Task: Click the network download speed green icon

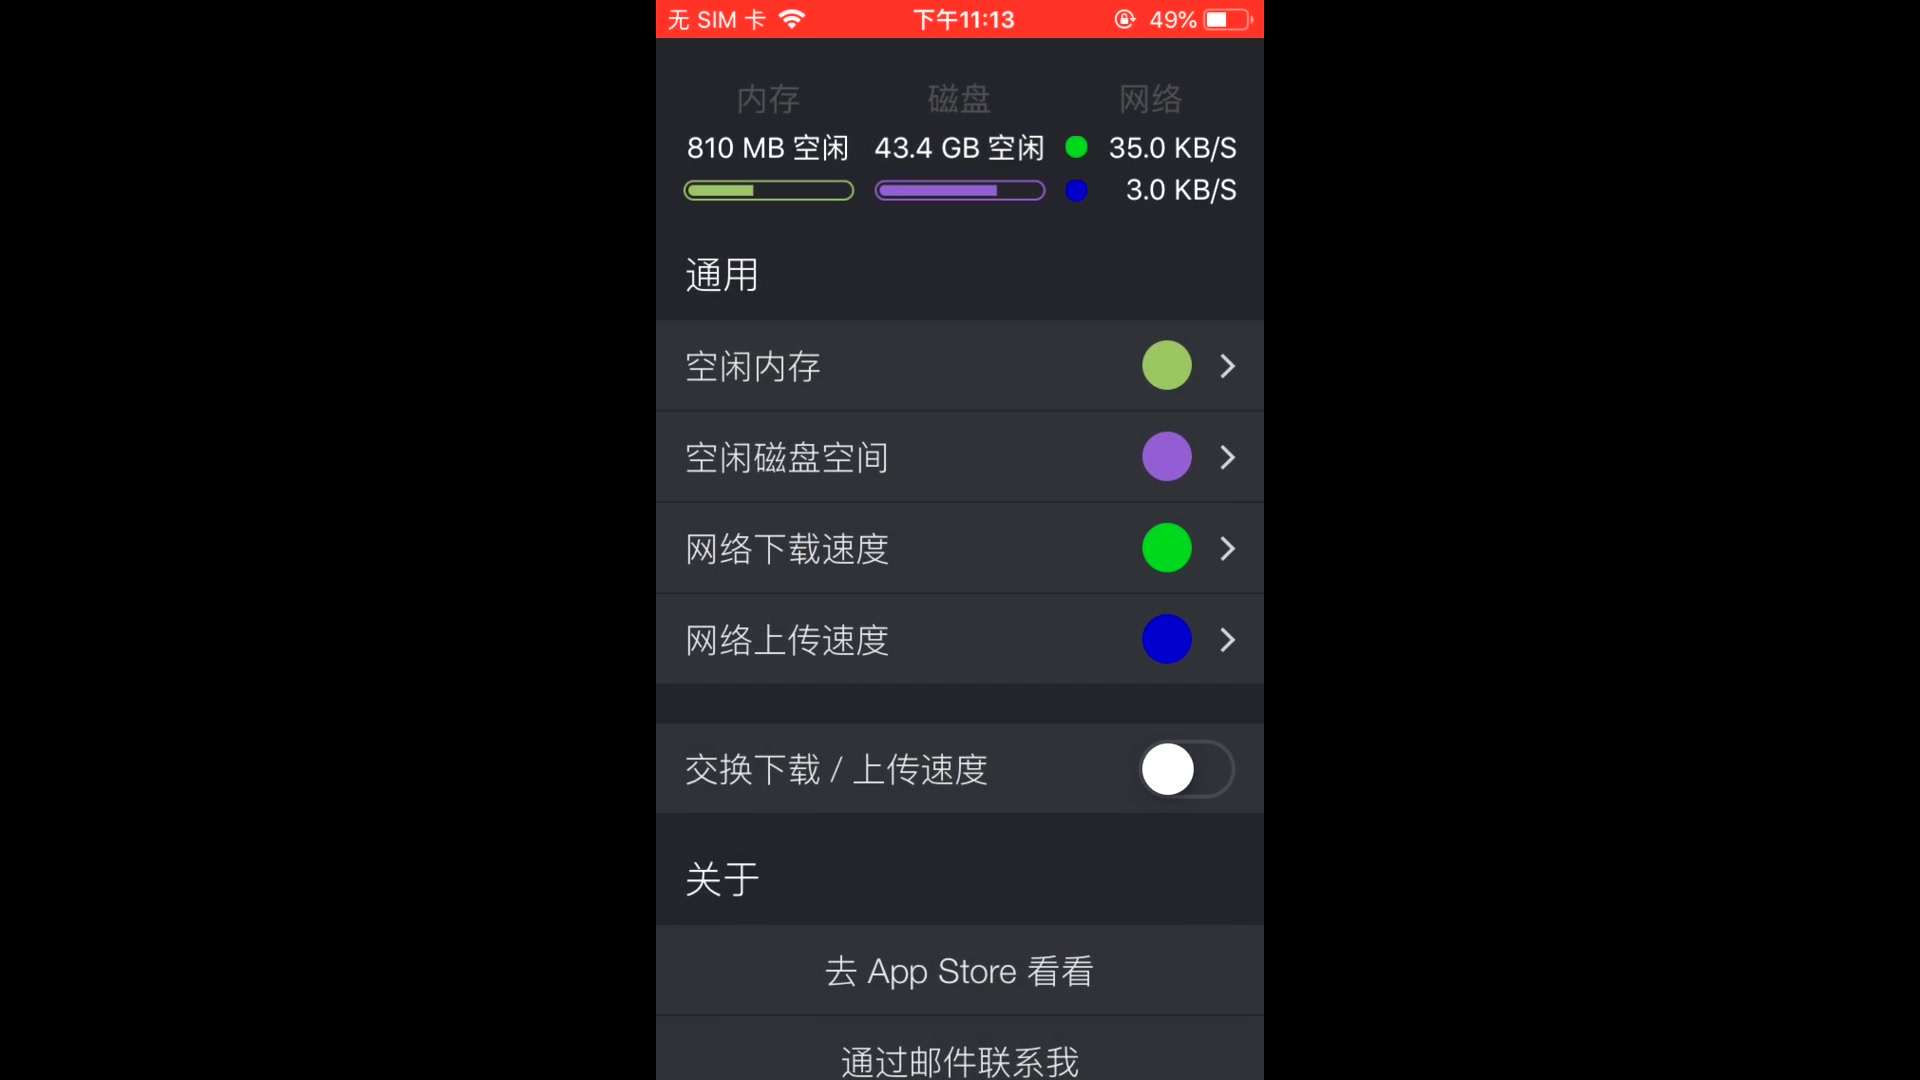Action: [1167, 547]
